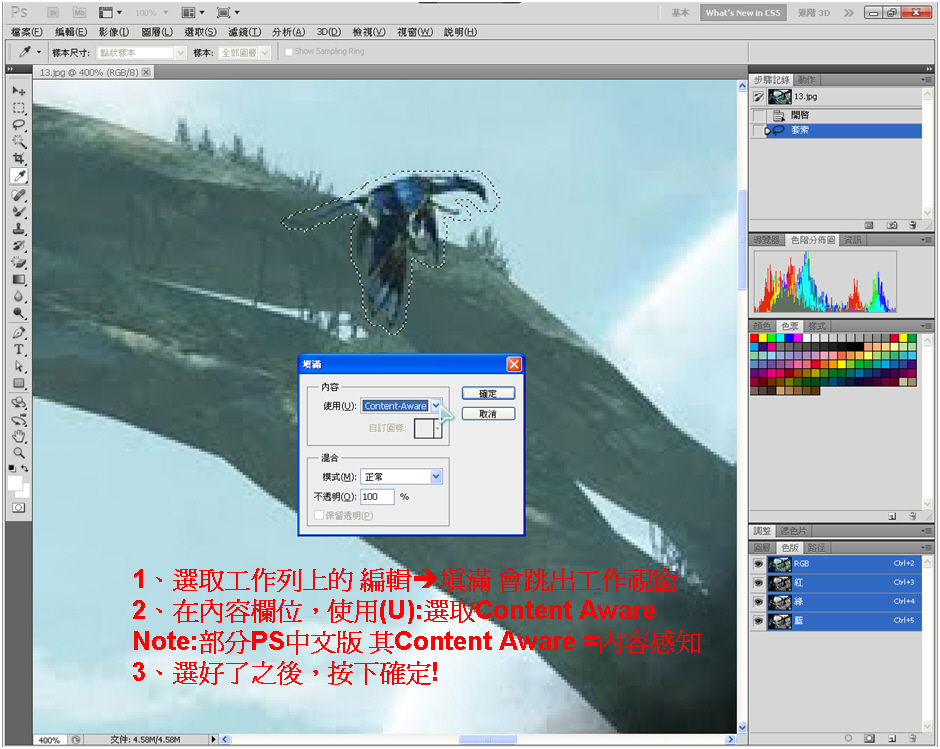Image resolution: width=940 pixels, height=749 pixels.
Task: Select the Dodge tool
Action: 19,312
